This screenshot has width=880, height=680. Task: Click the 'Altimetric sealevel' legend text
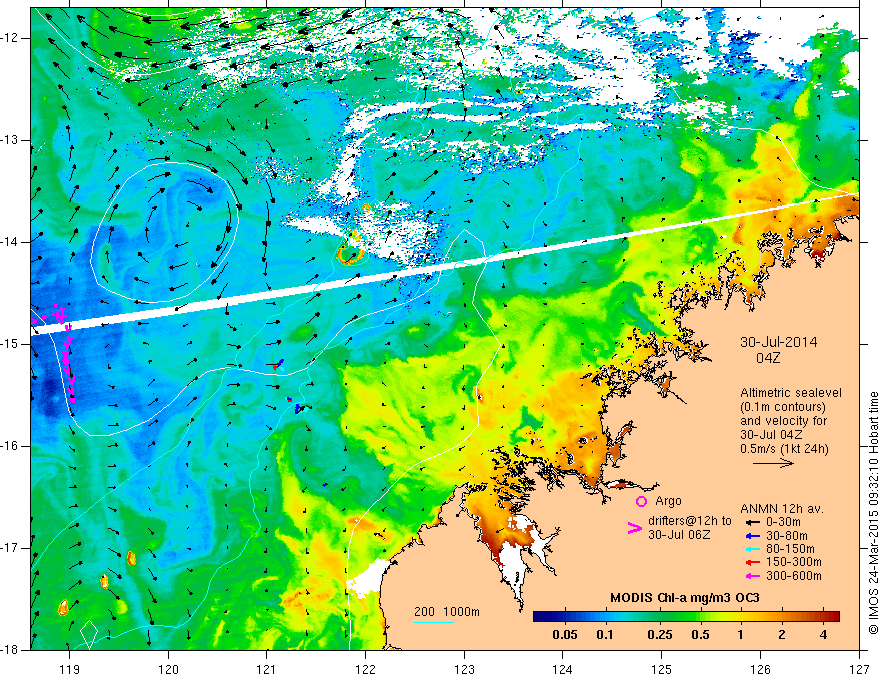pyautogui.click(x=791, y=393)
